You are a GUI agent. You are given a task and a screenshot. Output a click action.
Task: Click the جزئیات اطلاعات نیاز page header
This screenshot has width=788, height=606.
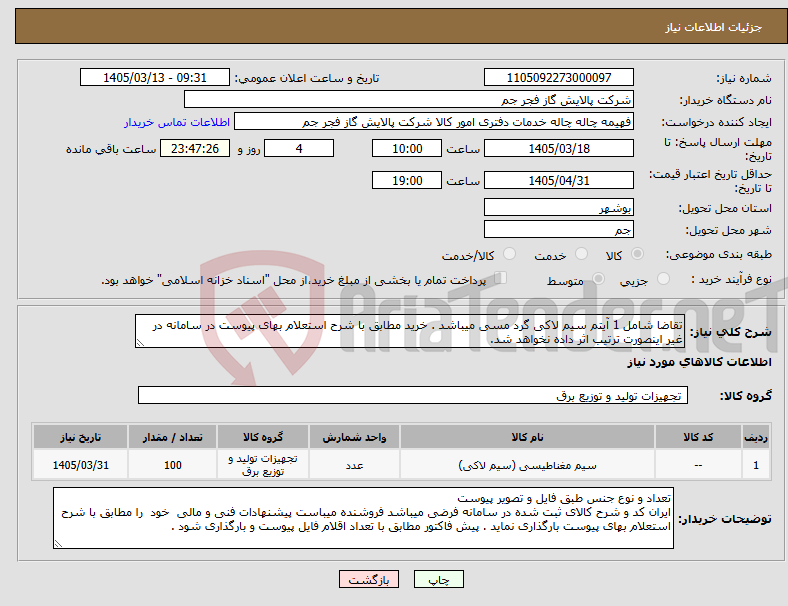click(713, 27)
